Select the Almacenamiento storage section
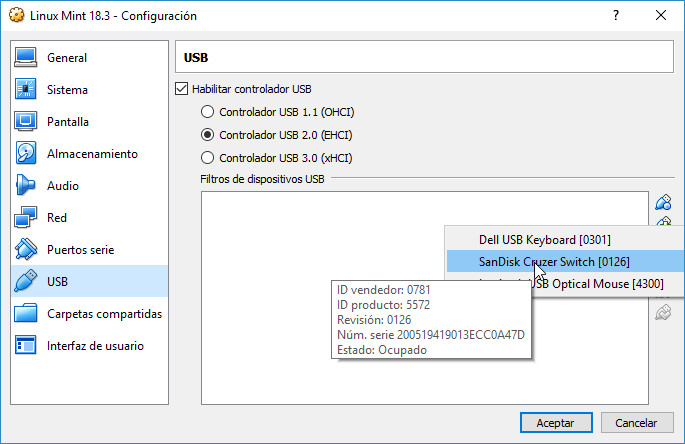Screen dimensions: 685x444 tap(92, 154)
